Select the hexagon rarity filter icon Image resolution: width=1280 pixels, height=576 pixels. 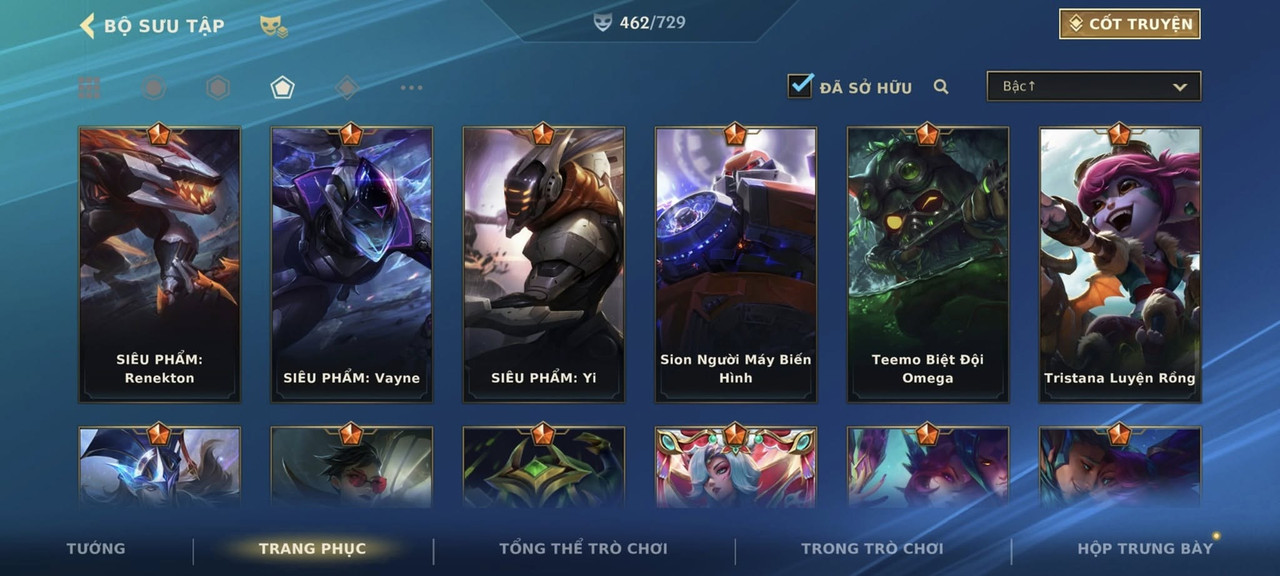pyautogui.click(x=218, y=88)
